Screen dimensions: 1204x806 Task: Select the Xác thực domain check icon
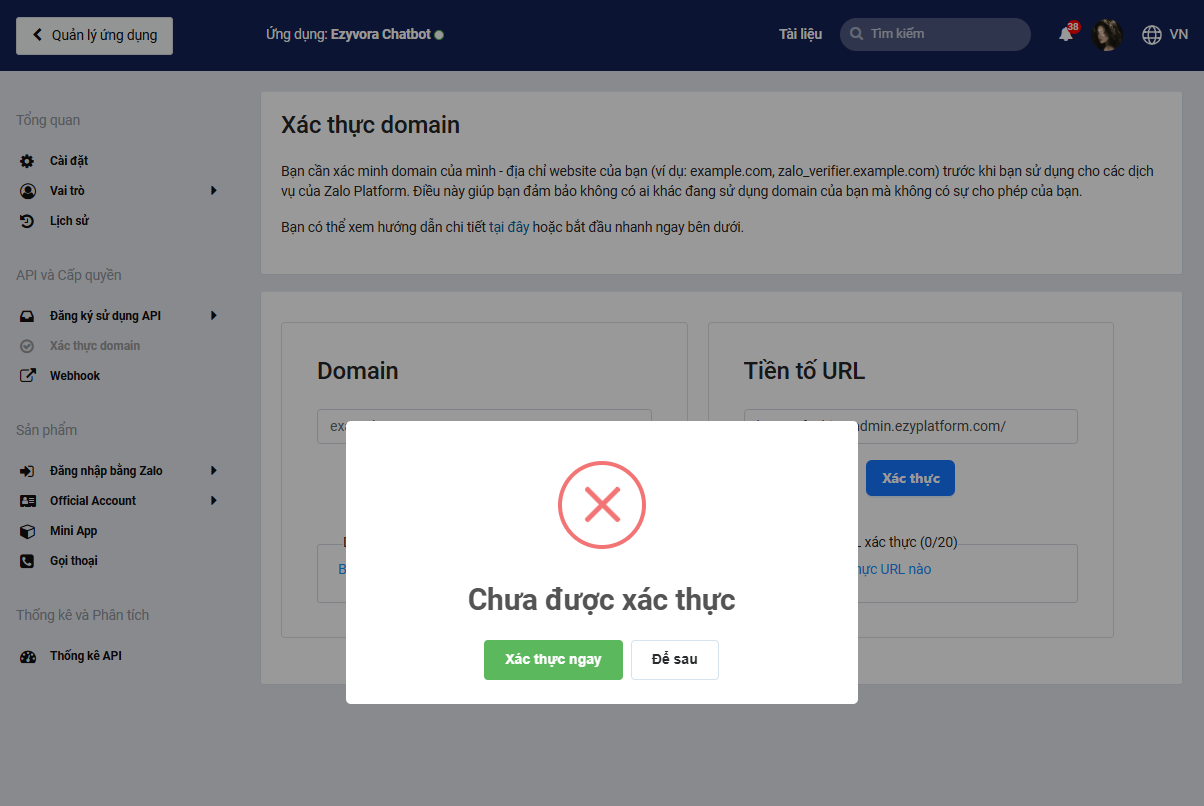(x=28, y=346)
